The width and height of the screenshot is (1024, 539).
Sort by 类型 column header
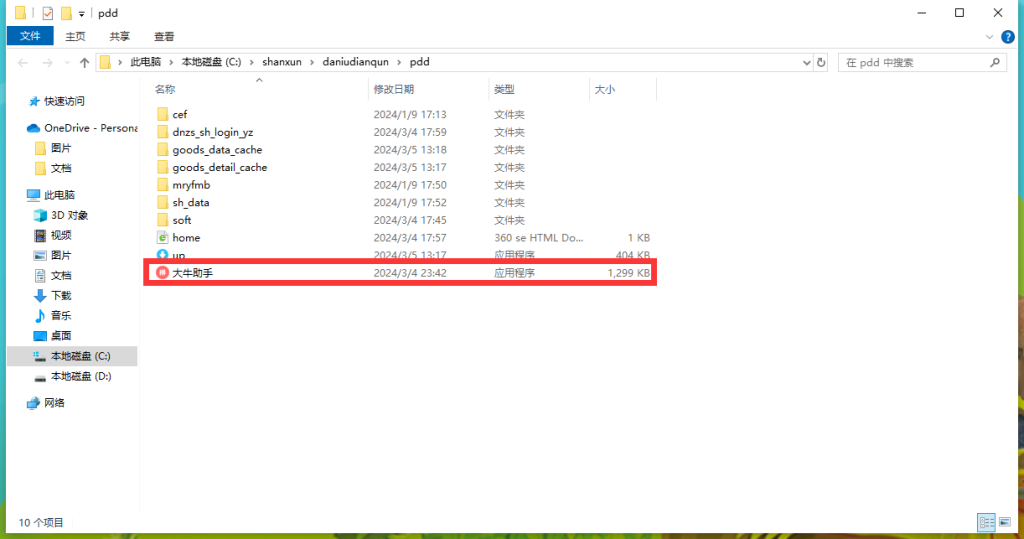[504, 89]
